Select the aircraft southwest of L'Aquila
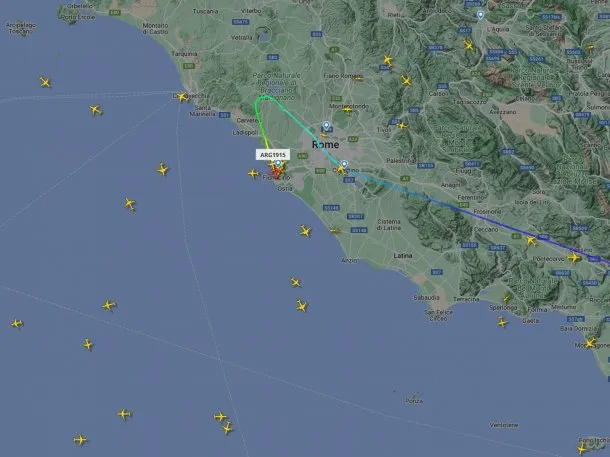The image size is (610, 457). point(469,46)
